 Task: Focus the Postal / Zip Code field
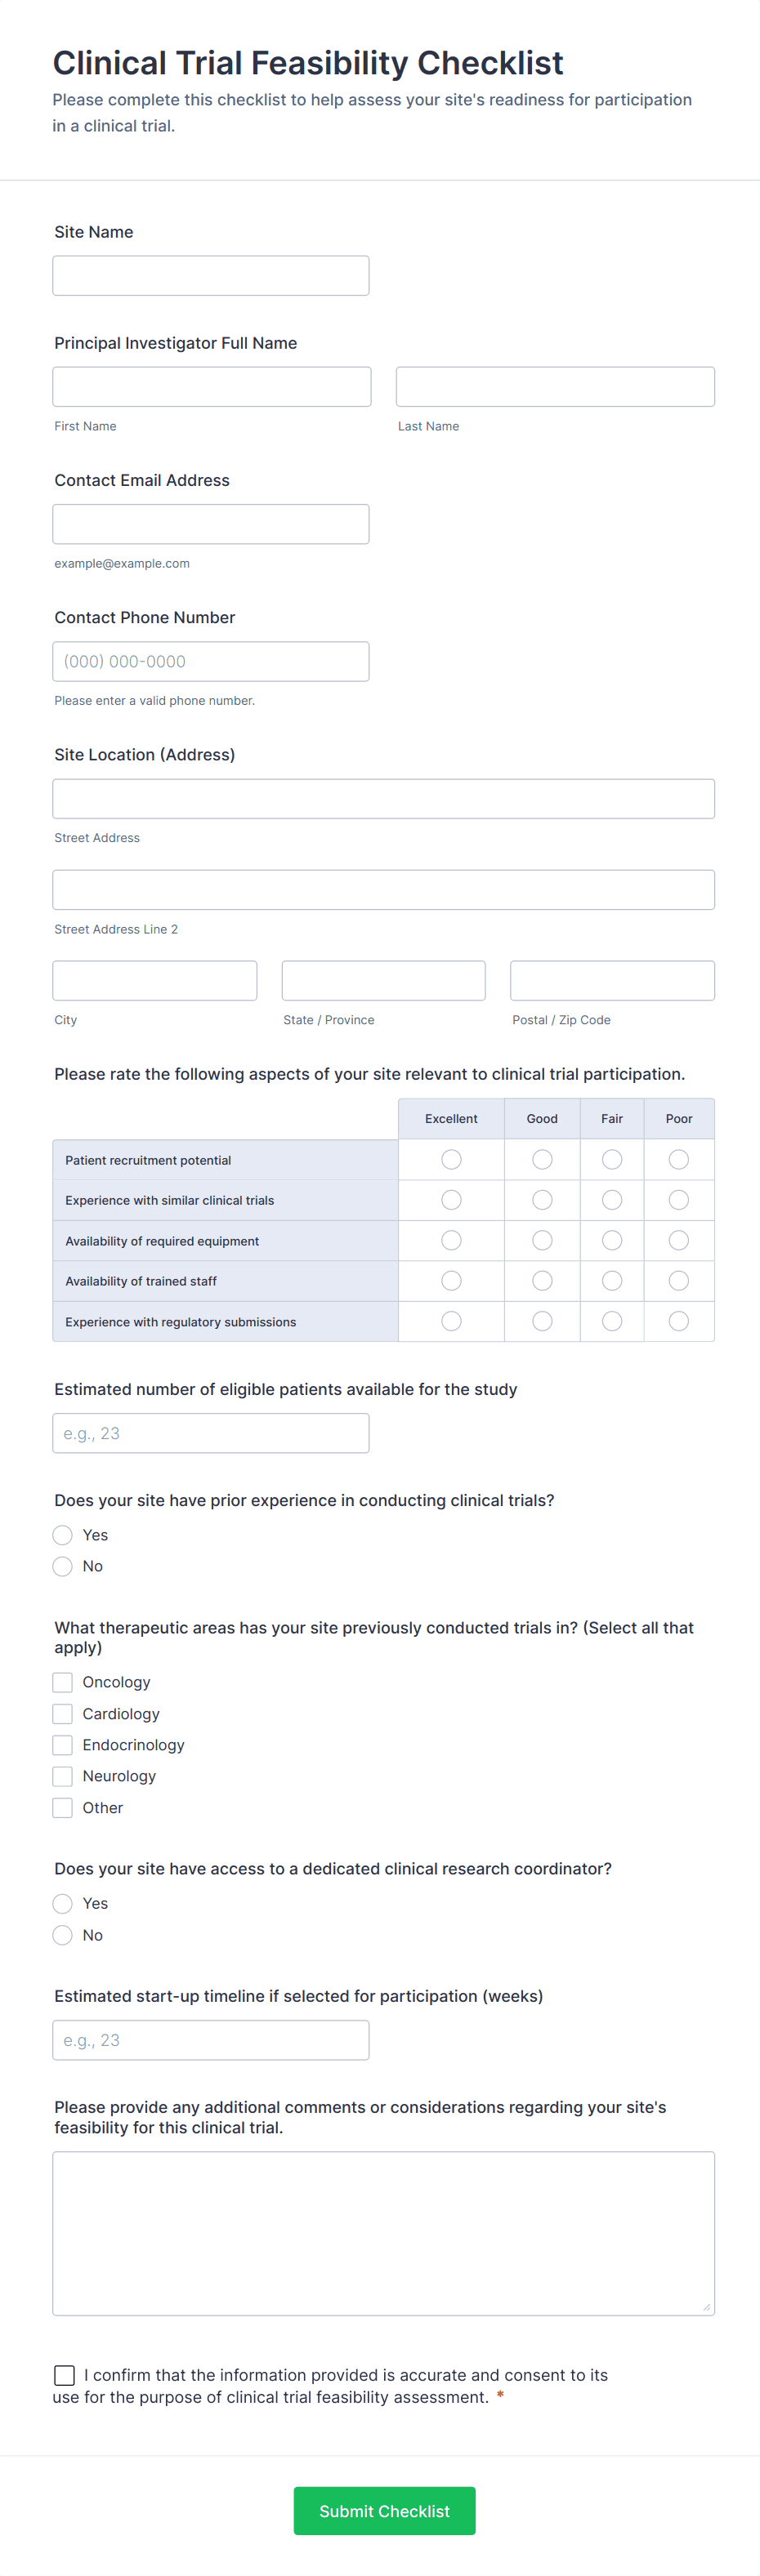[612, 981]
